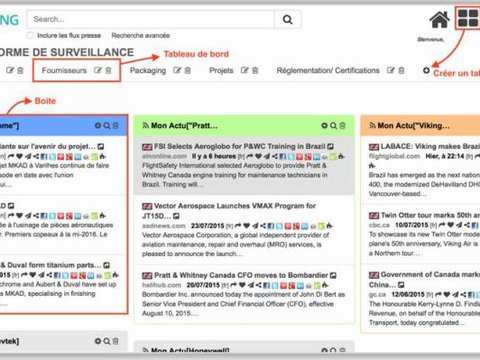Delete the vtek] box via trash
This screenshot has width=480, height=360.
(x=116, y=341)
